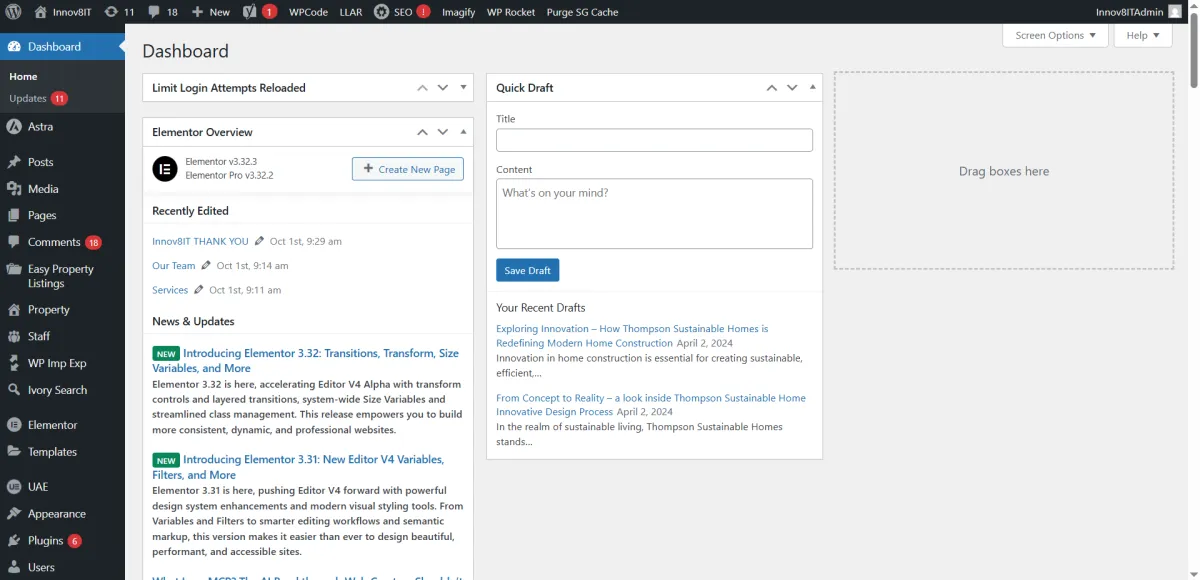Click the Plugins plug icon
1200x580 pixels.
pos(14,541)
